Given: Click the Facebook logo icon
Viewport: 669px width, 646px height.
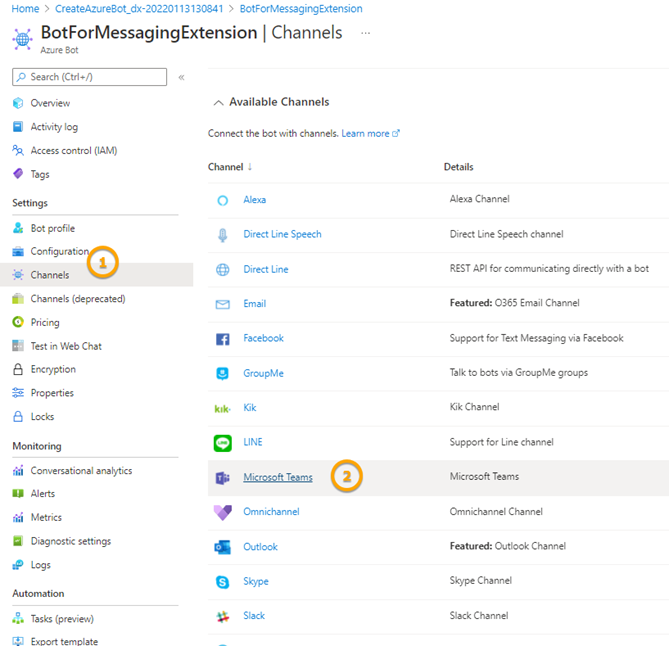Looking at the screenshot, I should [x=223, y=339].
